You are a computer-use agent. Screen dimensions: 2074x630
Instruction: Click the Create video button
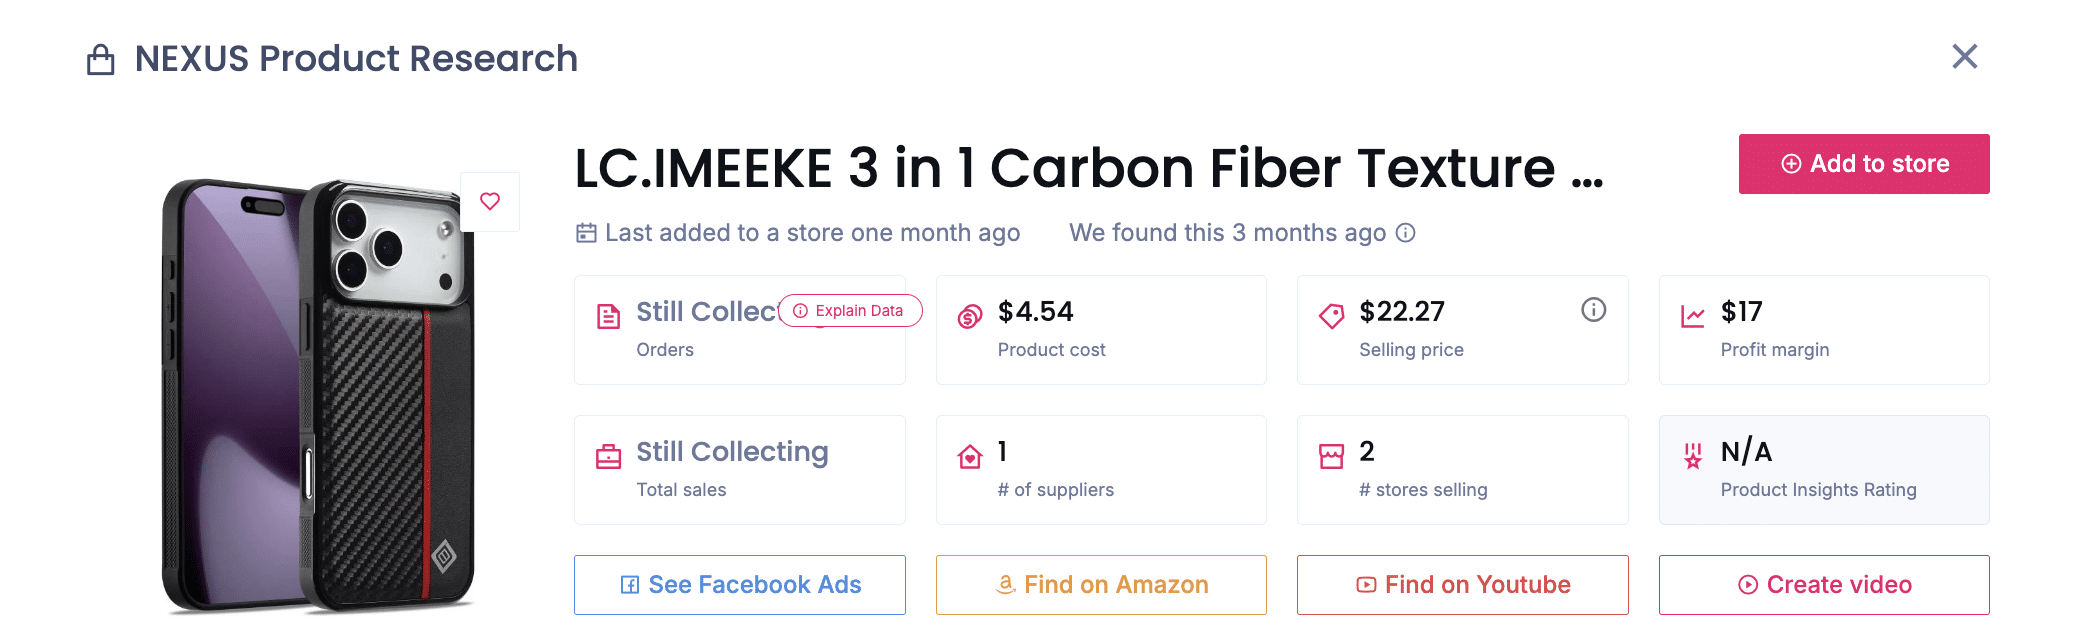click(x=1824, y=585)
